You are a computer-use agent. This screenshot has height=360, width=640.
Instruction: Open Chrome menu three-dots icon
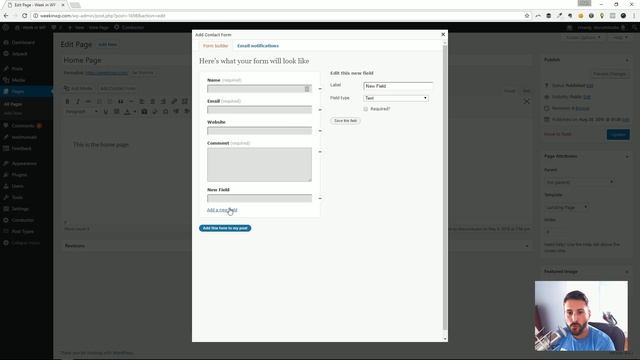click(634, 16)
